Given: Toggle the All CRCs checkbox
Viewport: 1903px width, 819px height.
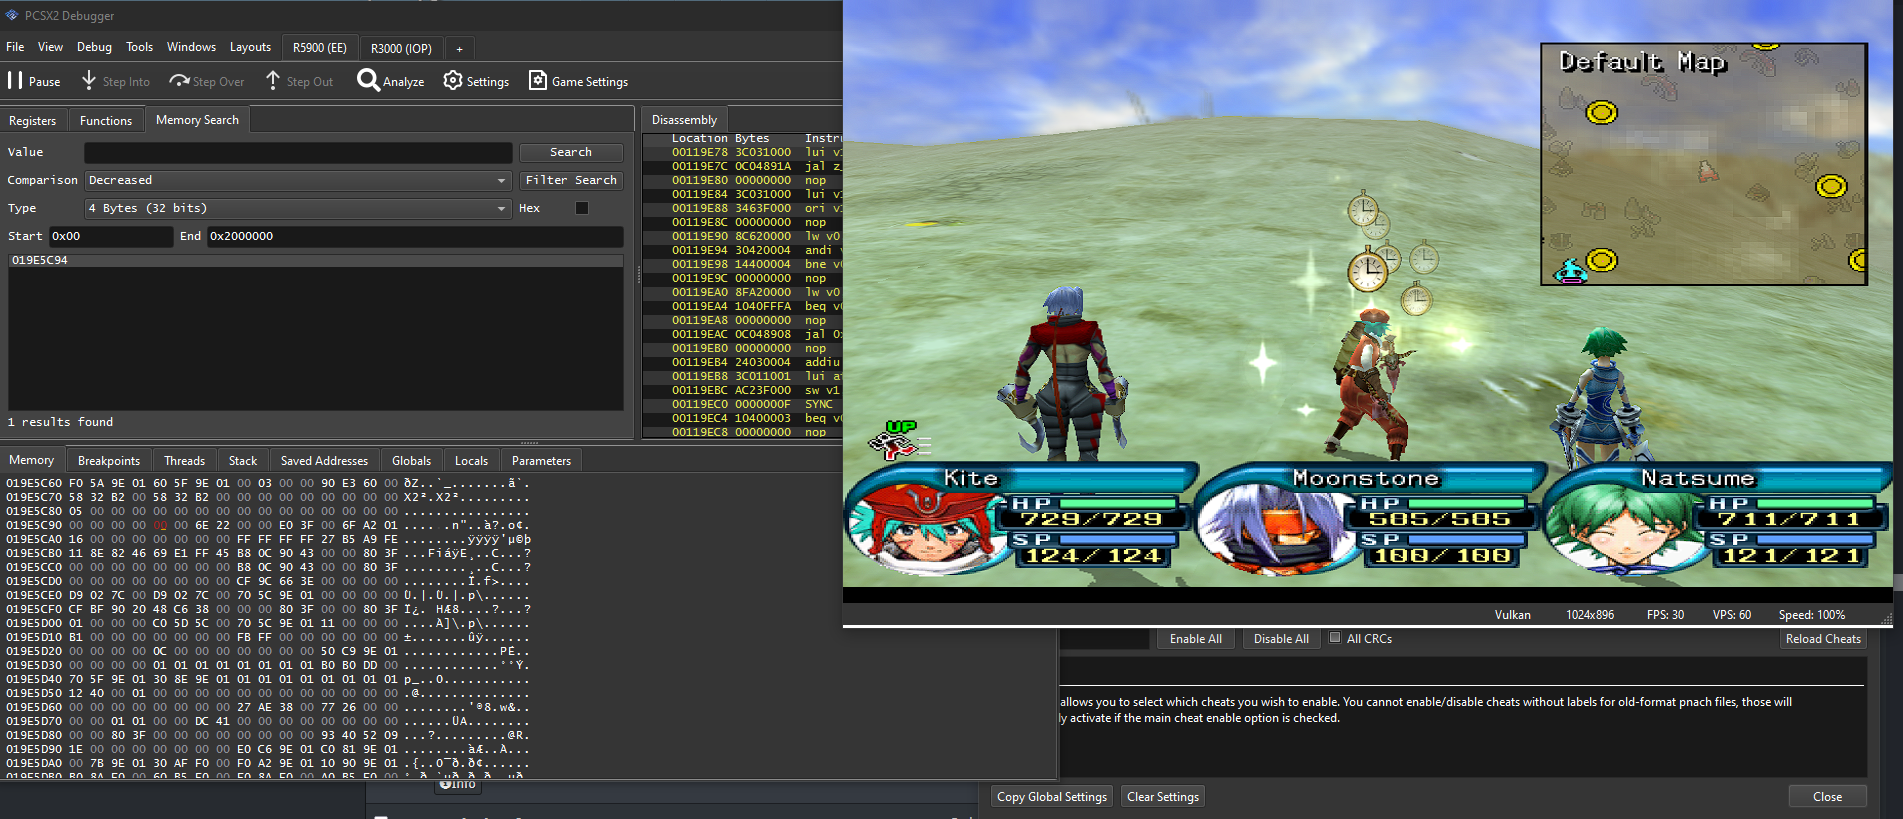Looking at the screenshot, I should tap(1335, 638).
